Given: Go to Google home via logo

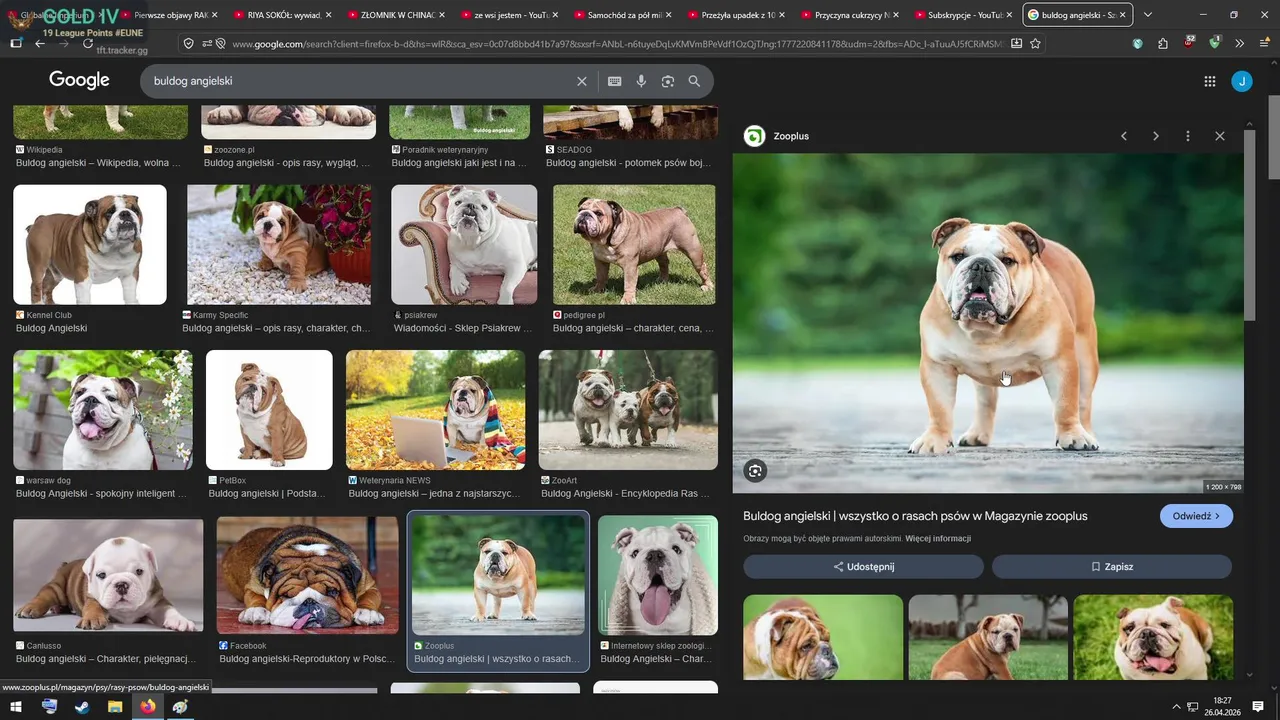Looking at the screenshot, I should (79, 81).
